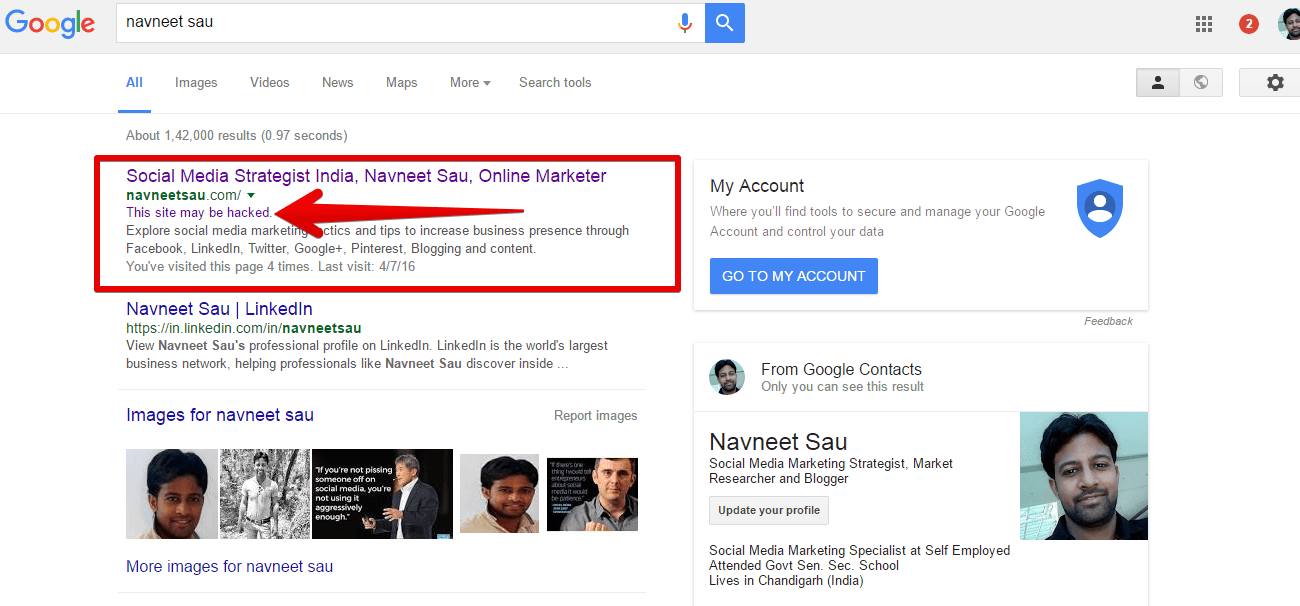Screen dimensions: 1300x606
Task: Click the Feedback link
Action: click(1108, 321)
